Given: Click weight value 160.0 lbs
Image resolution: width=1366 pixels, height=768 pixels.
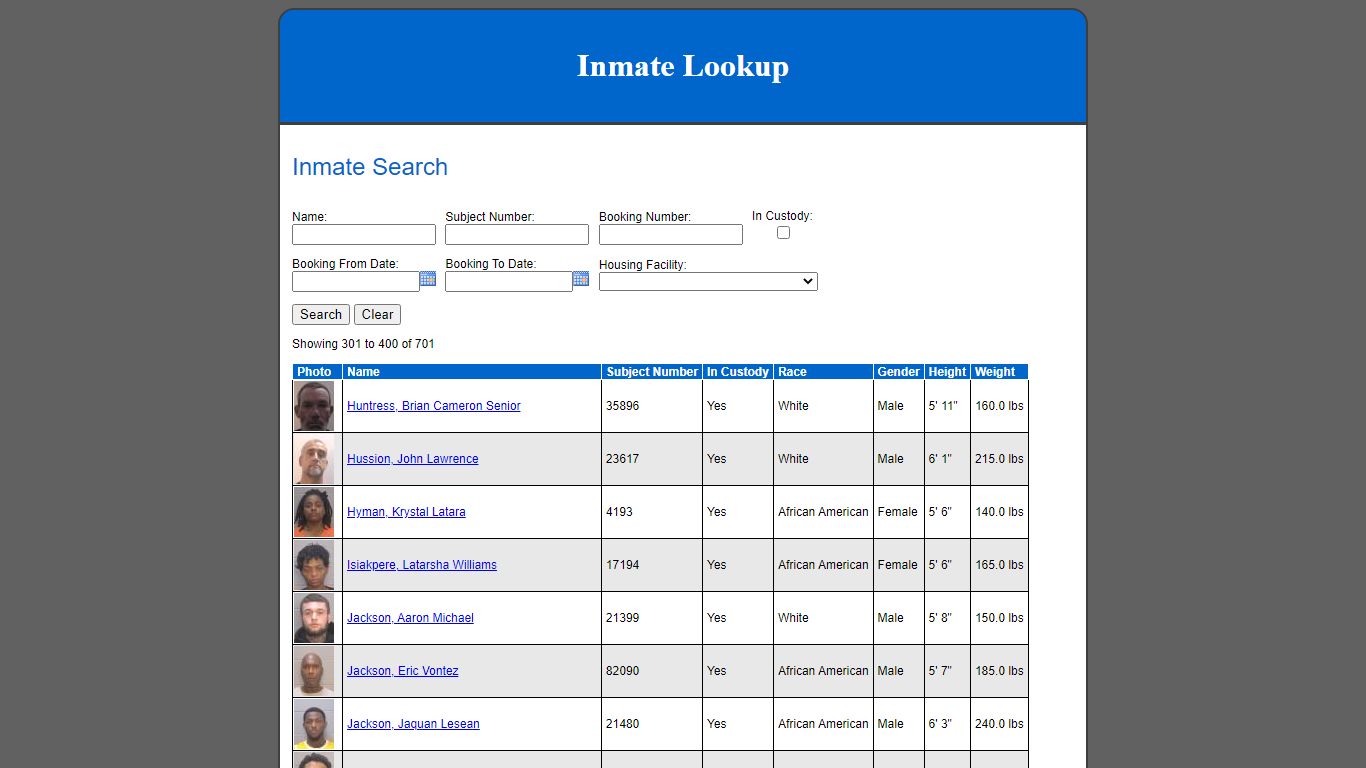Looking at the screenshot, I should pos(999,406).
